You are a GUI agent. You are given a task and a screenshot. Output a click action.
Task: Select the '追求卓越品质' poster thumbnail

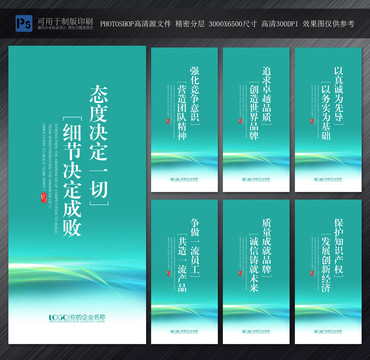pos(256,120)
